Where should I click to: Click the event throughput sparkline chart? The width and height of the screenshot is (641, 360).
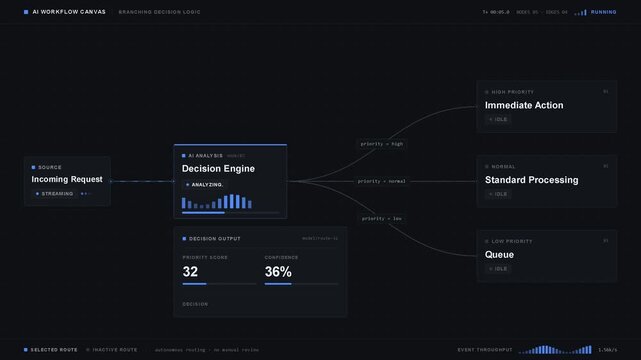pyautogui.click(x=556, y=350)
